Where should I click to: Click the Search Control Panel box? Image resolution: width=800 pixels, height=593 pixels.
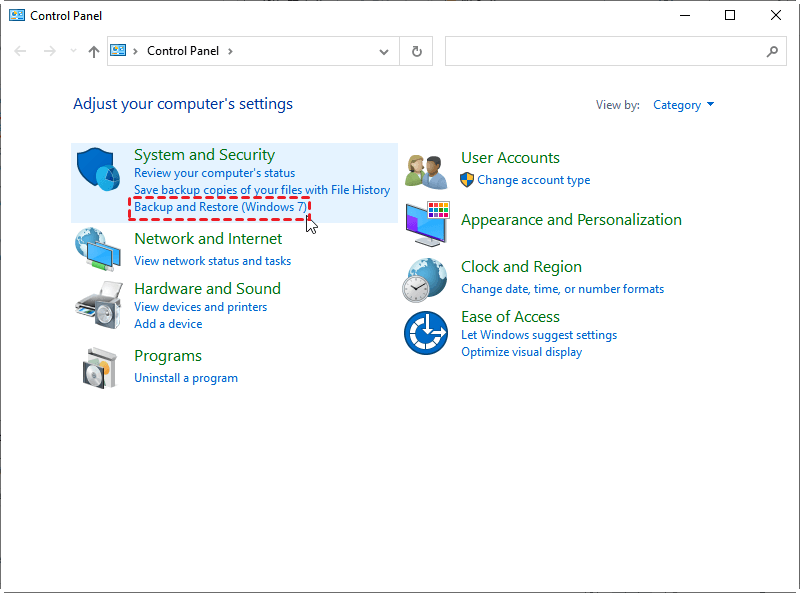point(604,51)
